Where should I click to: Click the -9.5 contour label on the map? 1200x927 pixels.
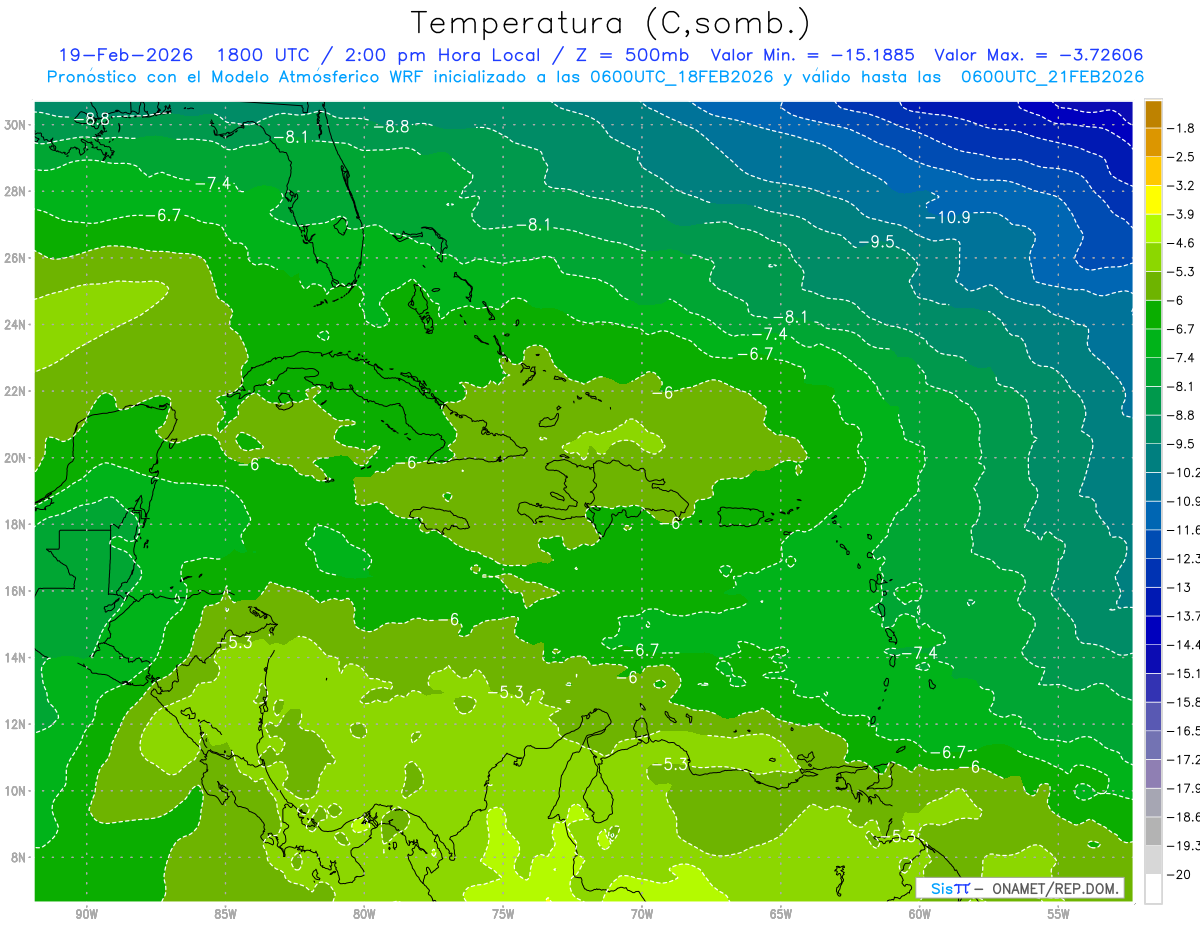pyautogui.click(x=876, y=242)
